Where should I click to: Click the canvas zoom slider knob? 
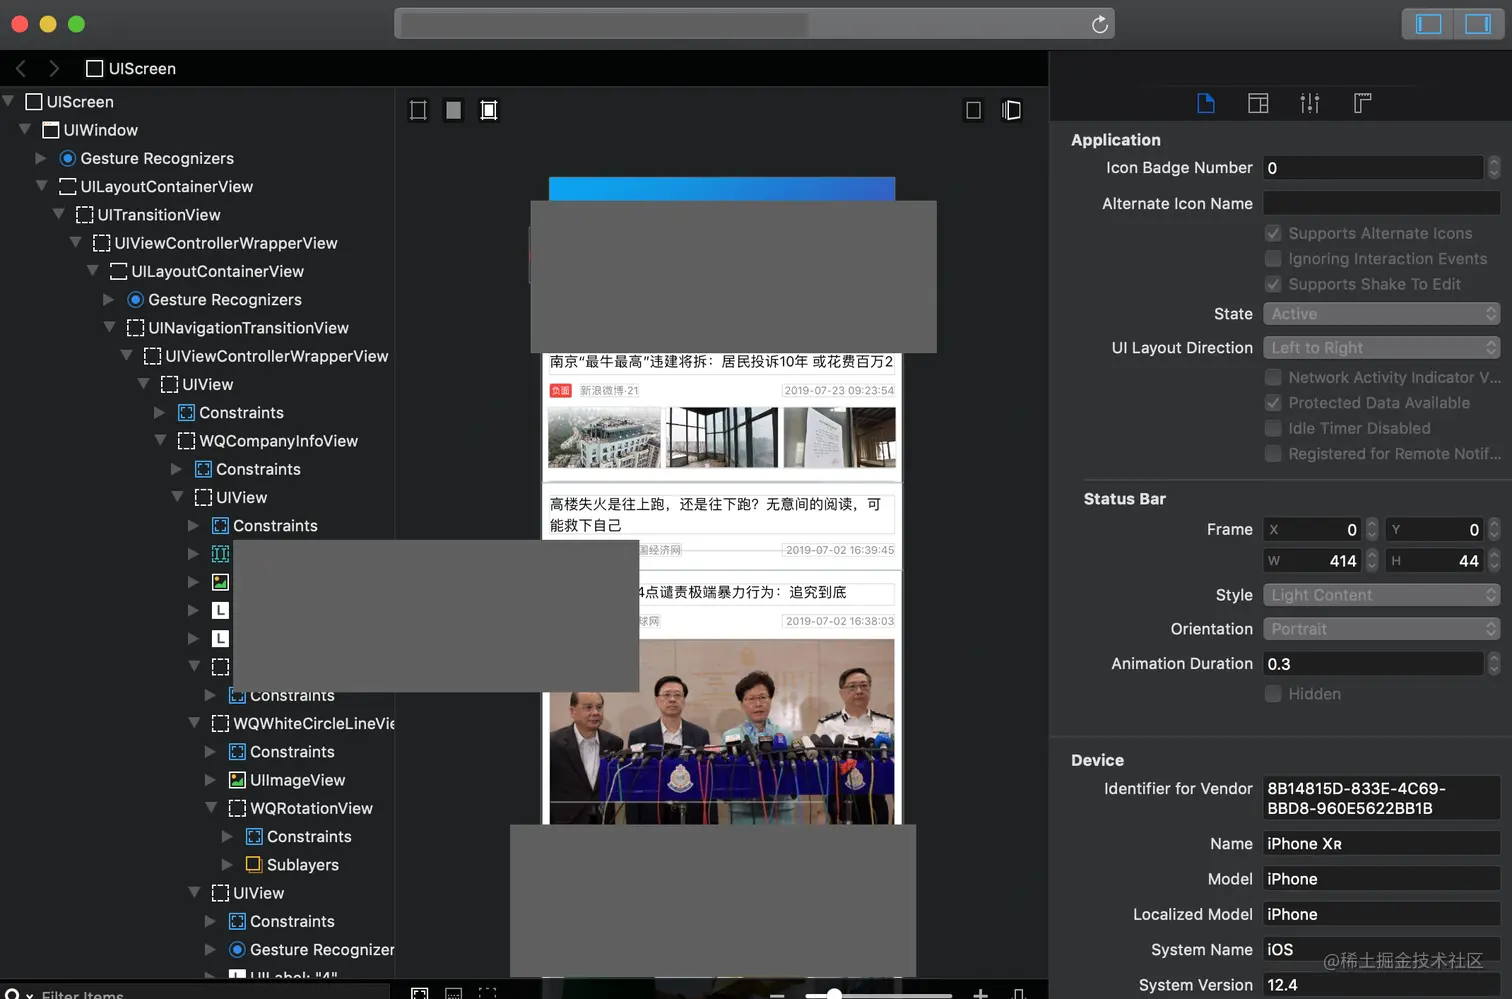click(834, 994)
